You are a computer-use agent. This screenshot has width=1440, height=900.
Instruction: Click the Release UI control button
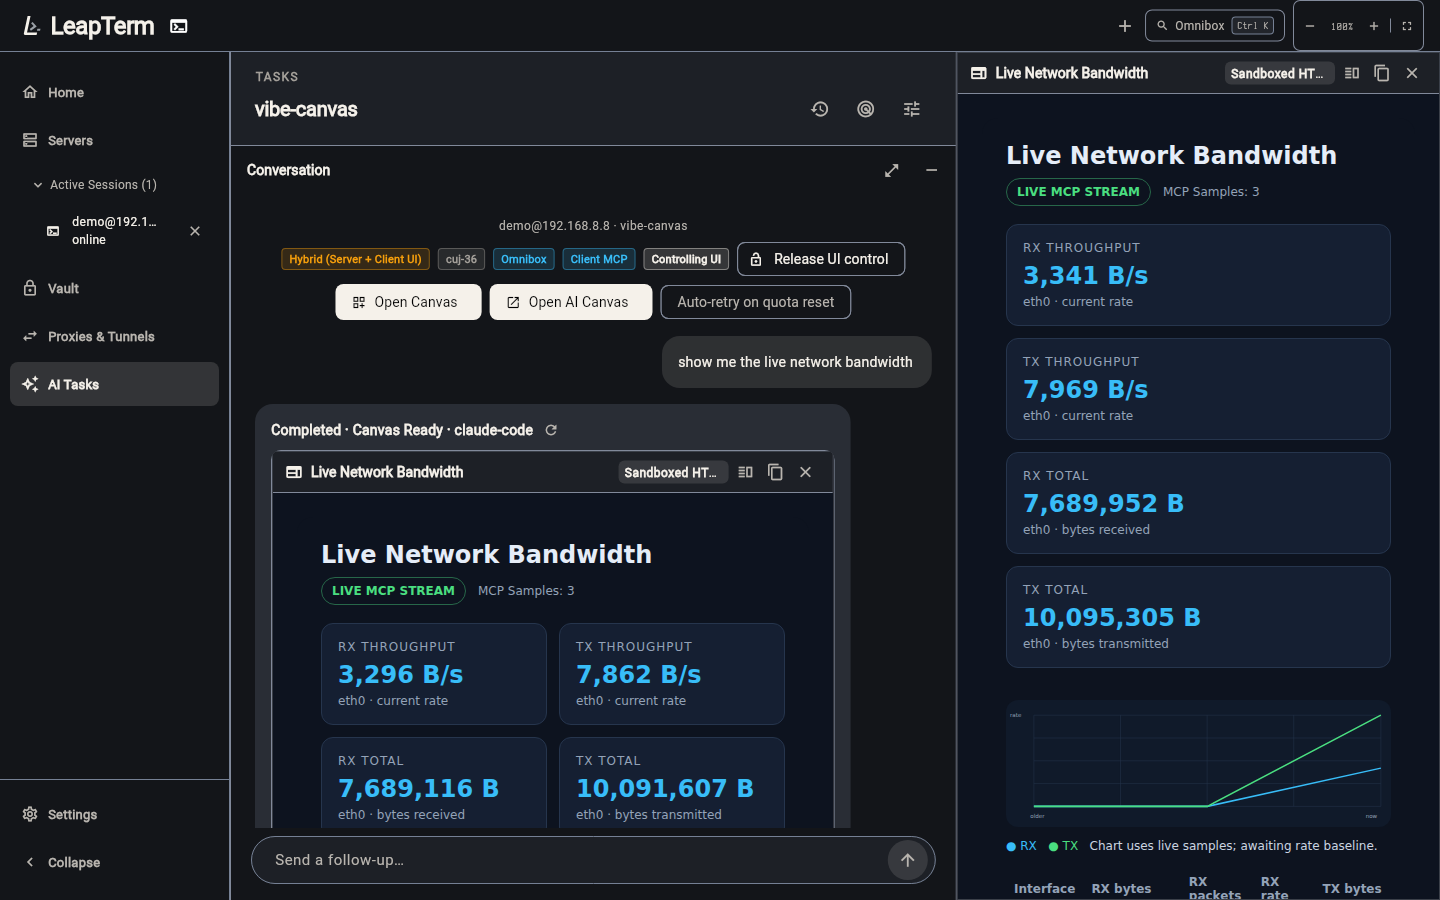tap(821, 259)
